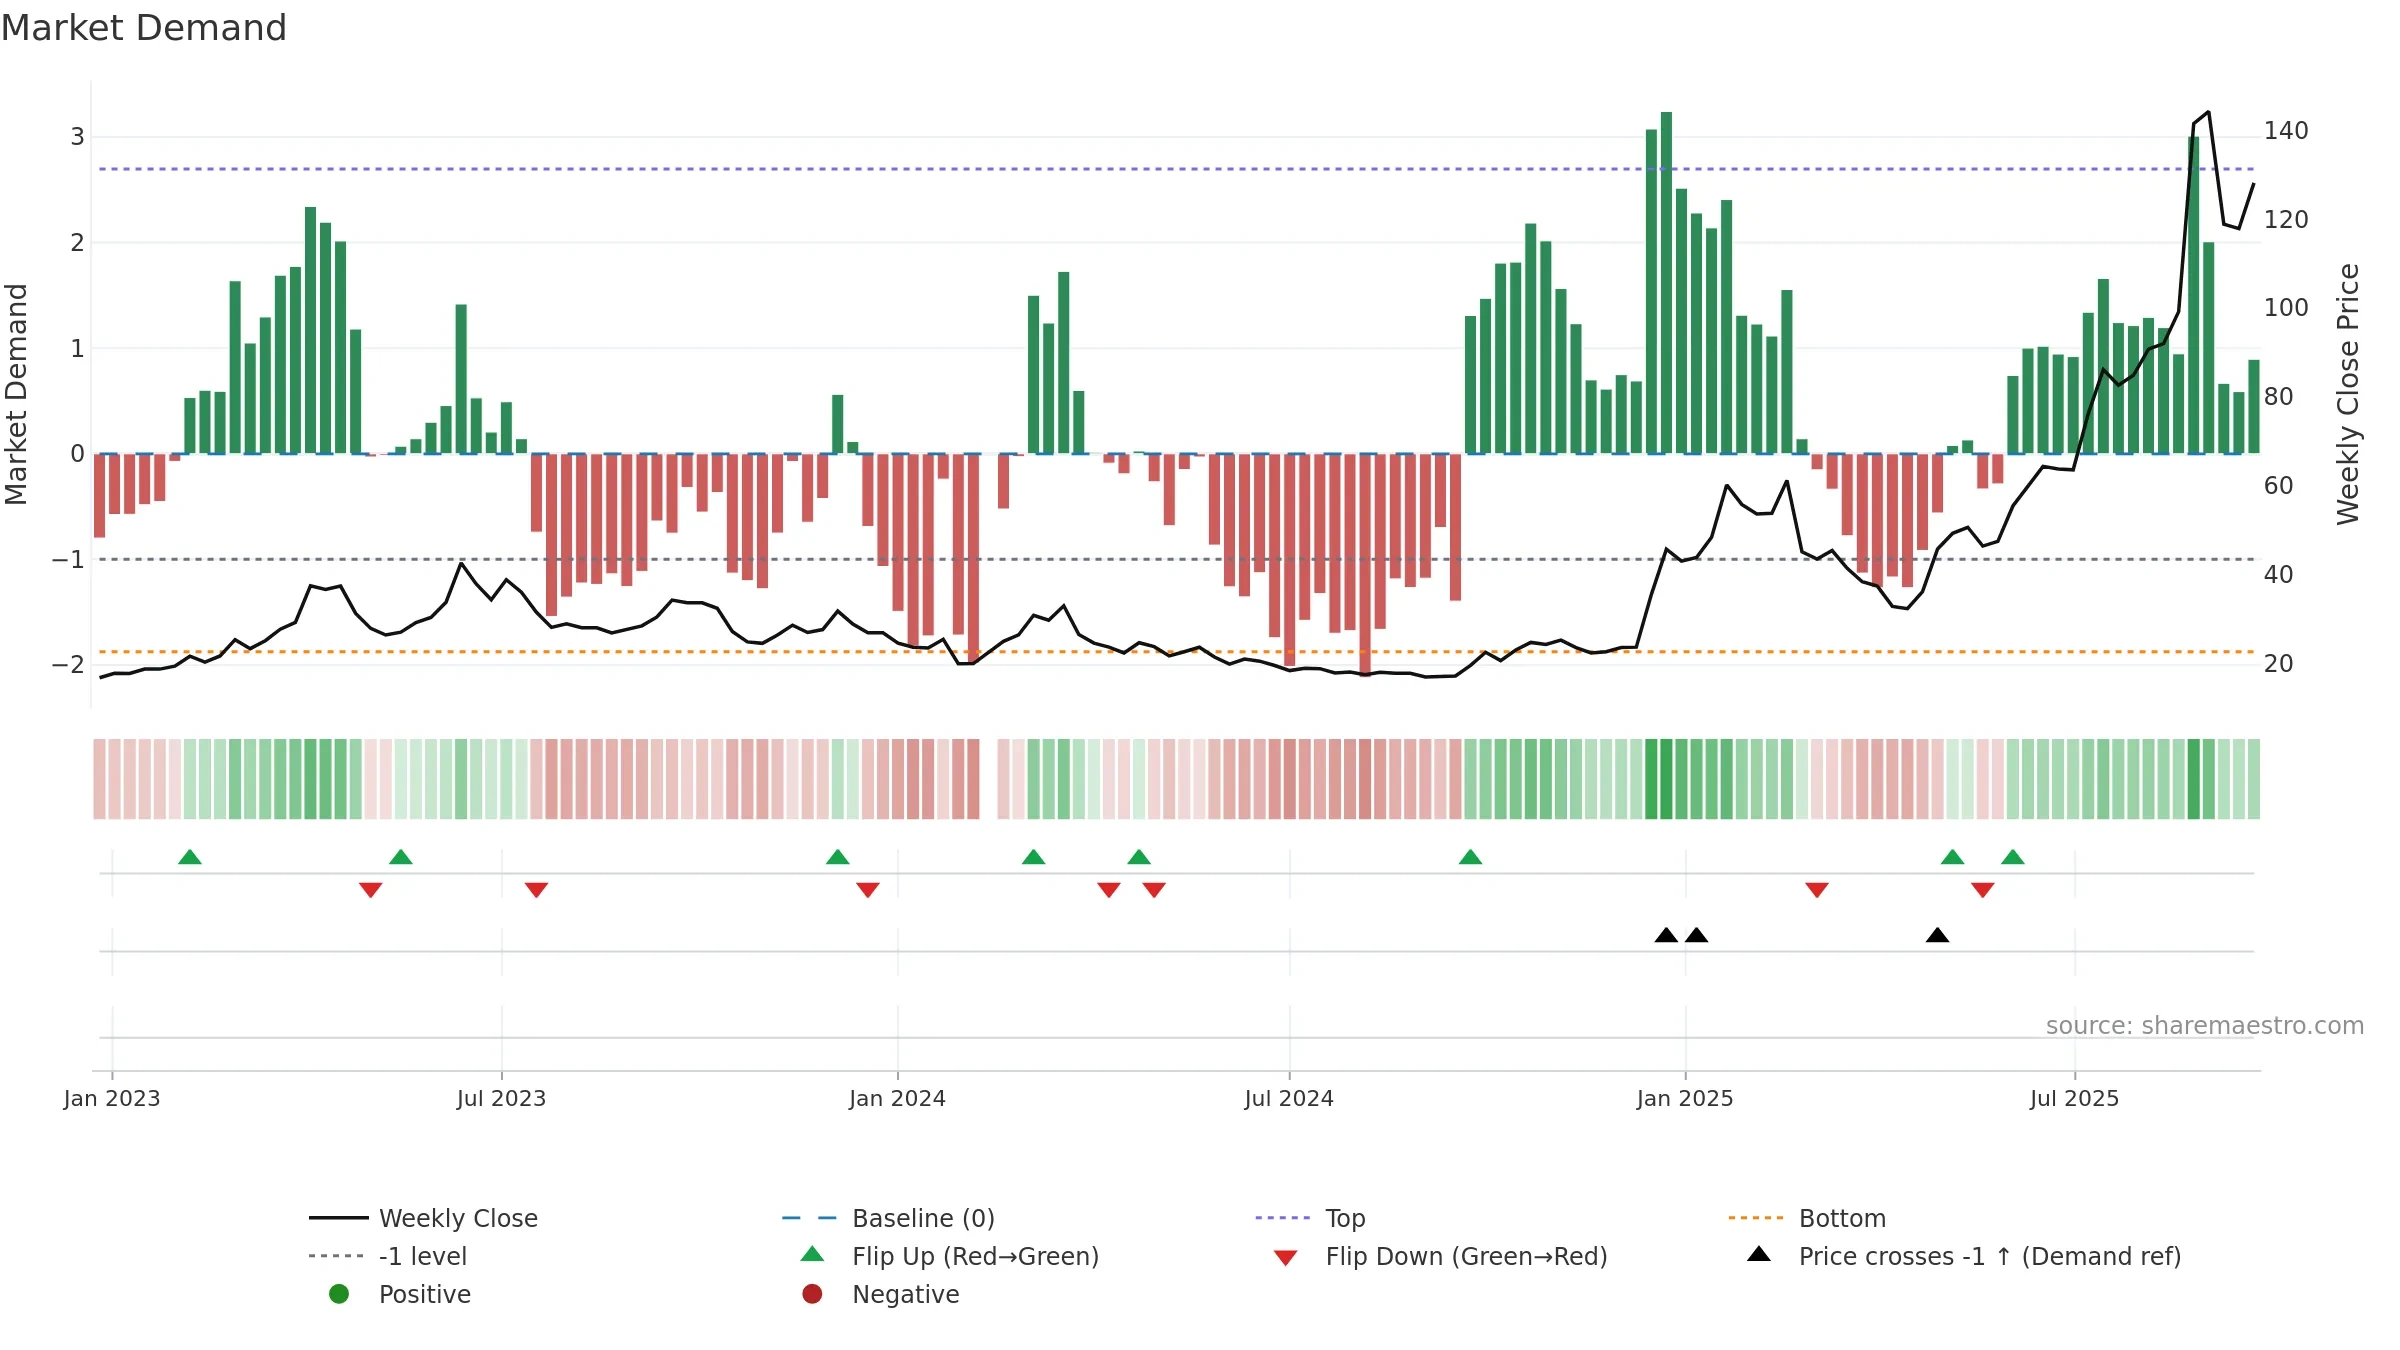Click the Baseline (0) legend label
Image resolution: width=2400 pixels, height=1350 pixels.
pos(923,1218)
